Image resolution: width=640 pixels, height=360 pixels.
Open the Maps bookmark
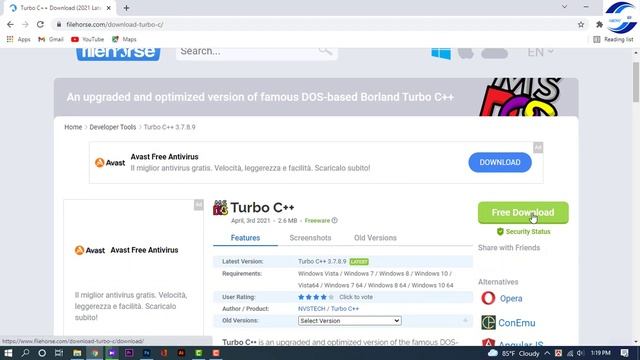(x=124, y=39)
